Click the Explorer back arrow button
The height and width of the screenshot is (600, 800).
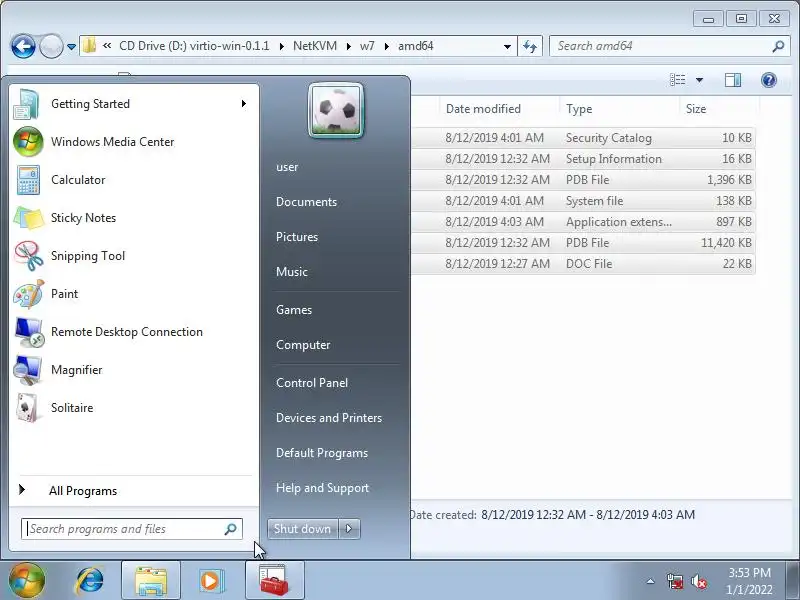point(23,46)
